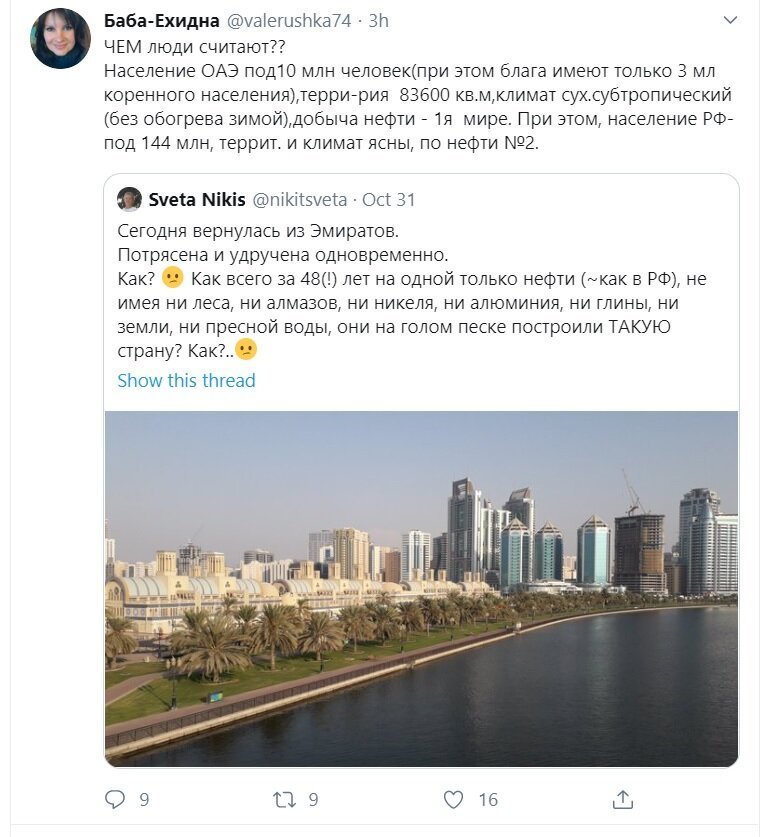The width and height of the screenshot is (781, 837).
Task: Open the reply icon on the tweet
Action: [x=114, y=799]
